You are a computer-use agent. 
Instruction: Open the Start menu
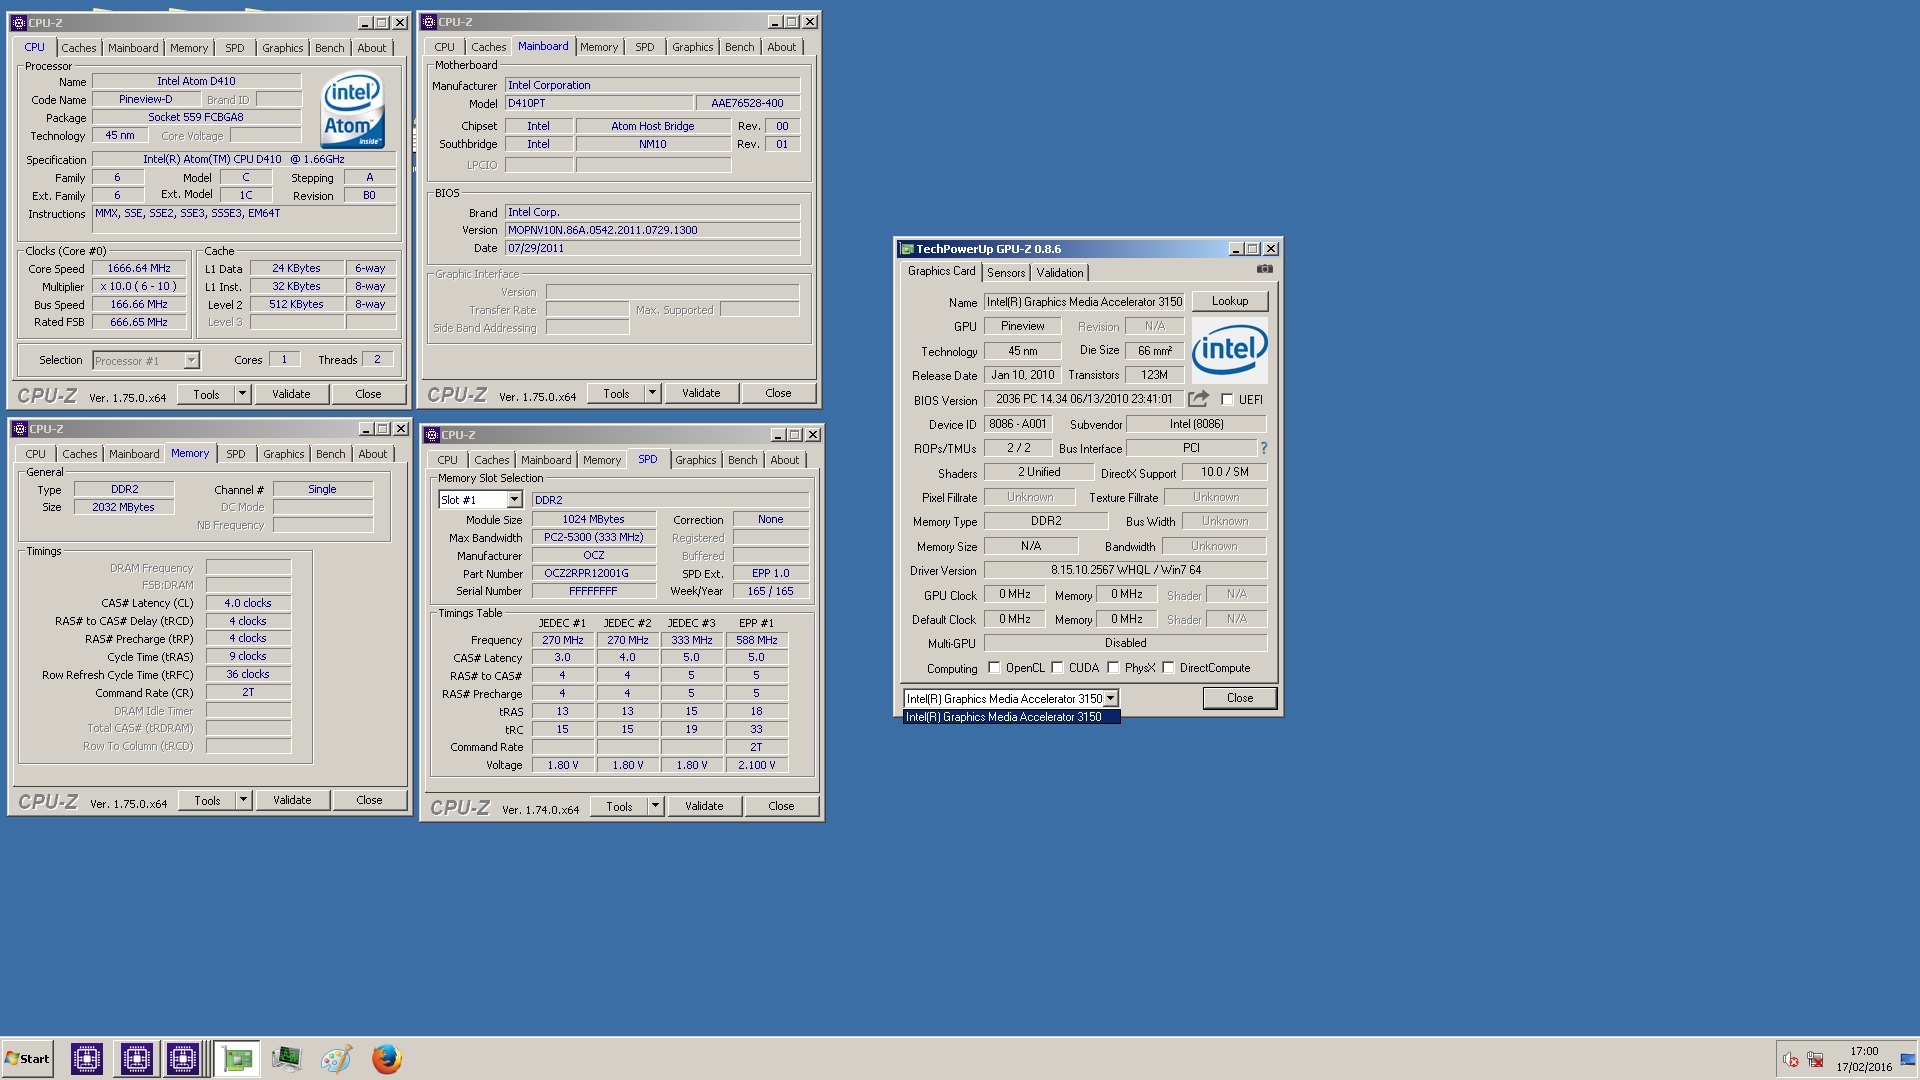tap(27, 1059)
